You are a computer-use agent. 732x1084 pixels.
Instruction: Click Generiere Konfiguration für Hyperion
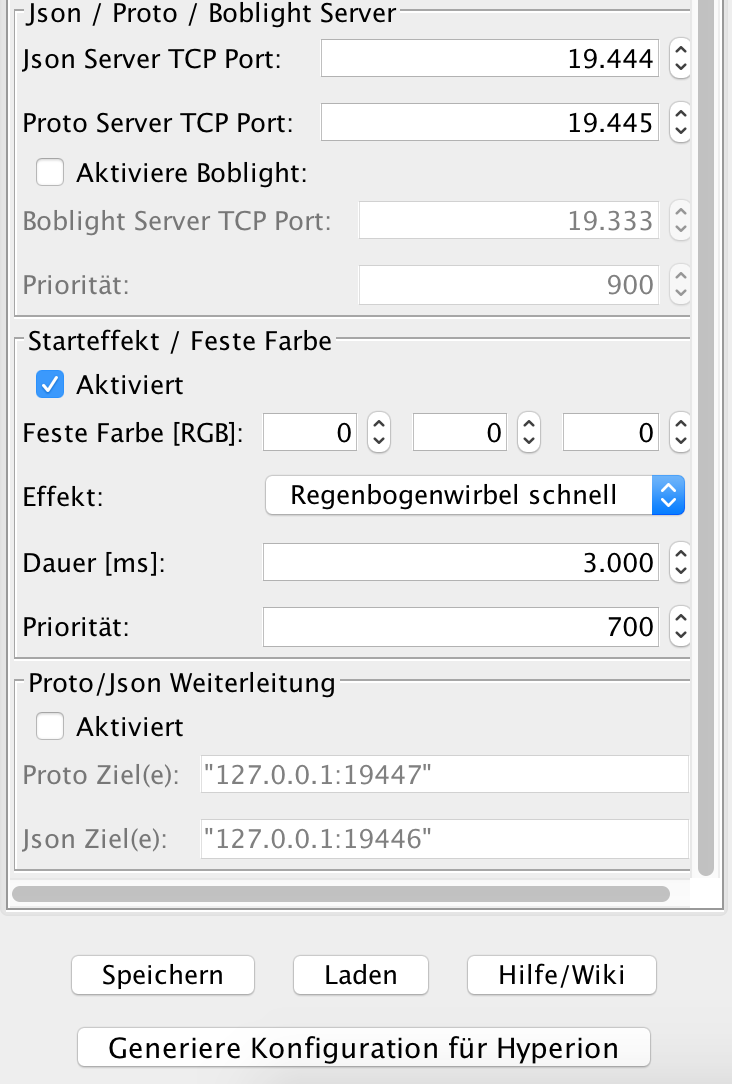[363, 1048]
